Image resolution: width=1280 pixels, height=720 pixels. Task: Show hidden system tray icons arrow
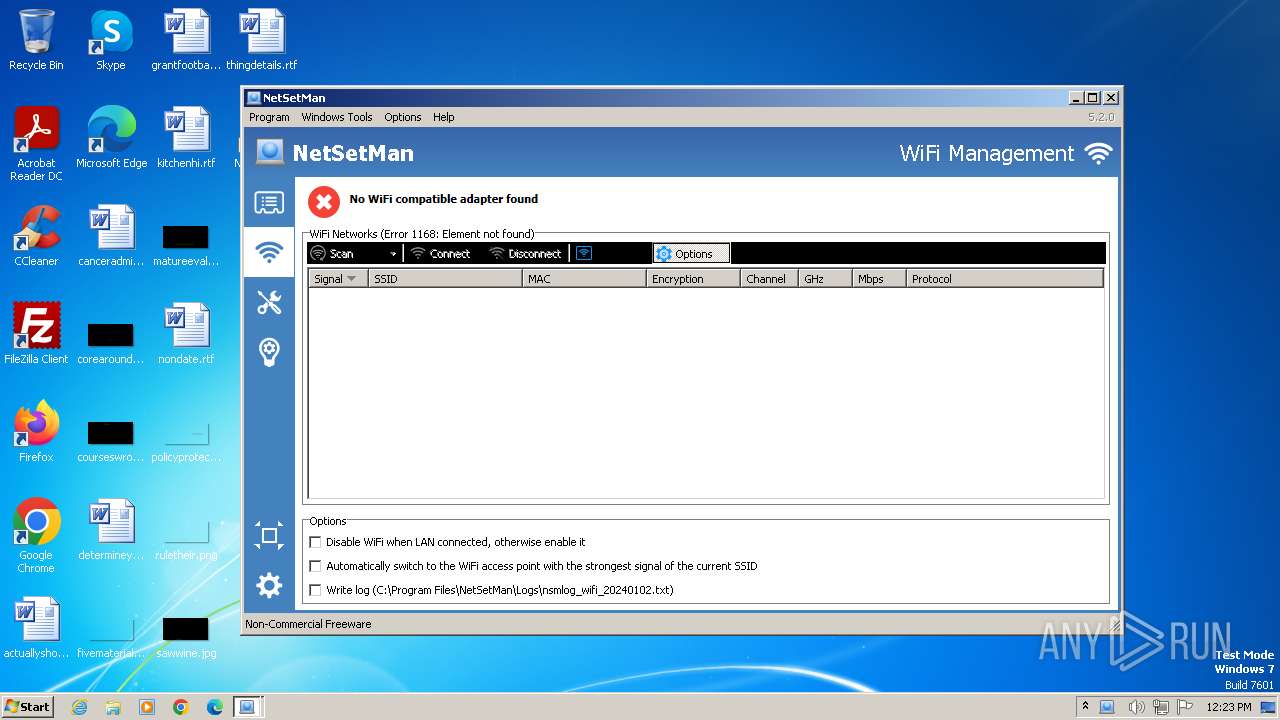(1085, 707)
